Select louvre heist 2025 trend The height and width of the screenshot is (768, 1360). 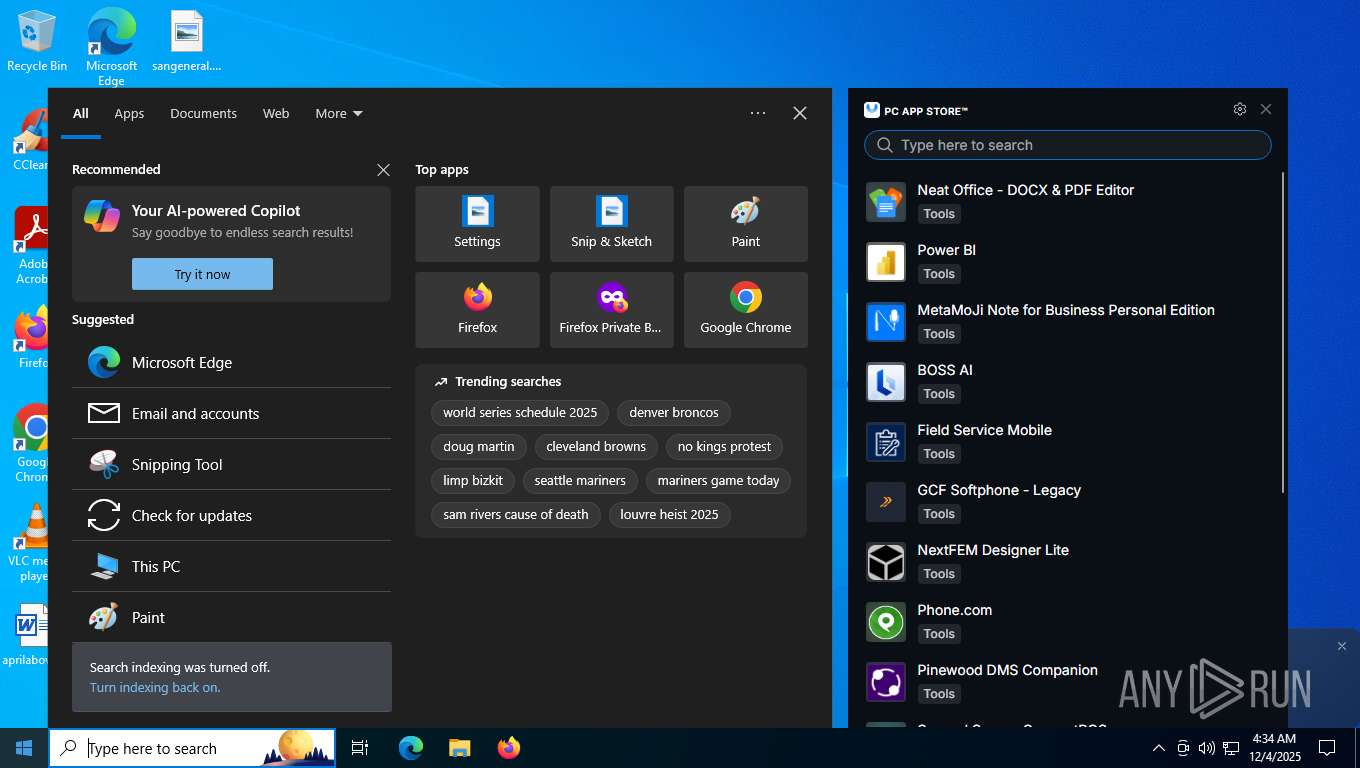coord(669,514)
